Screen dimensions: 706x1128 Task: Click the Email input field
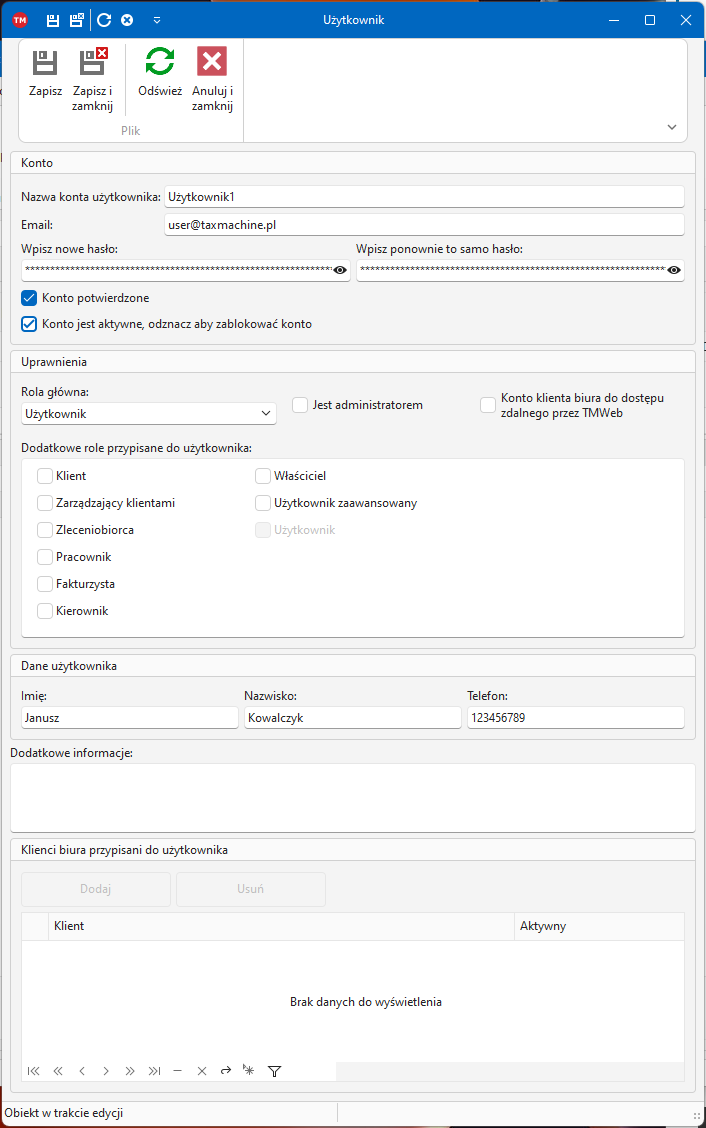(x=423, y=225)
